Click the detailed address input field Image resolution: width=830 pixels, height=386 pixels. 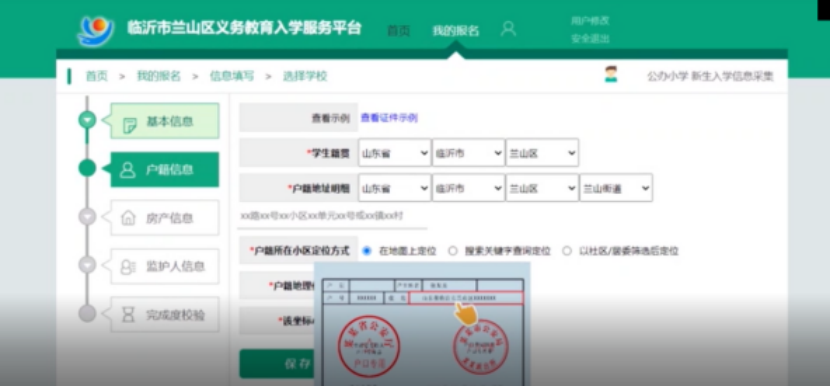click(x=332, y=217)
